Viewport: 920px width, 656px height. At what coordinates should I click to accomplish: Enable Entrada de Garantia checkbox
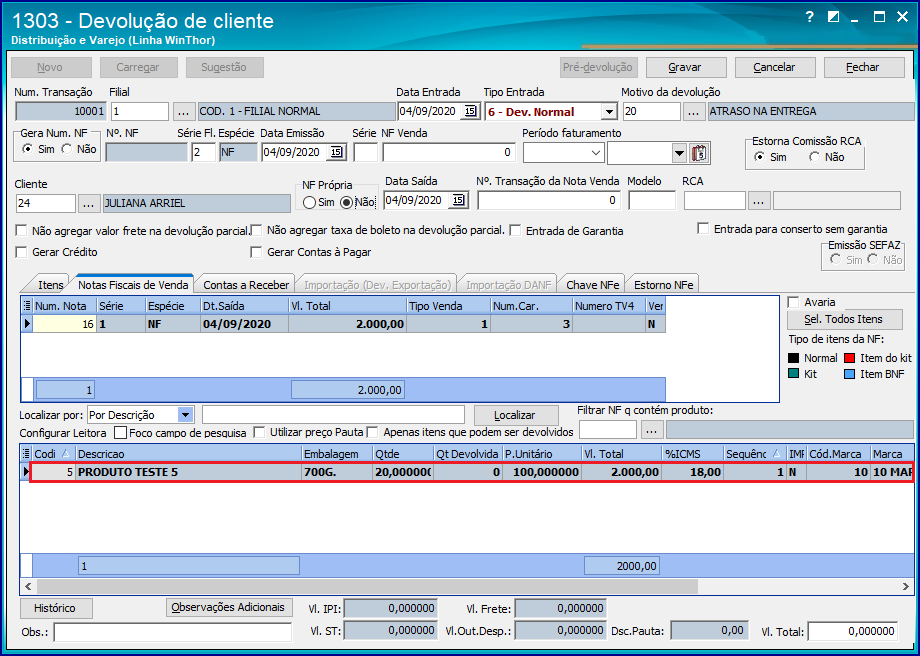pyautogui.click(x=515, y=231)
